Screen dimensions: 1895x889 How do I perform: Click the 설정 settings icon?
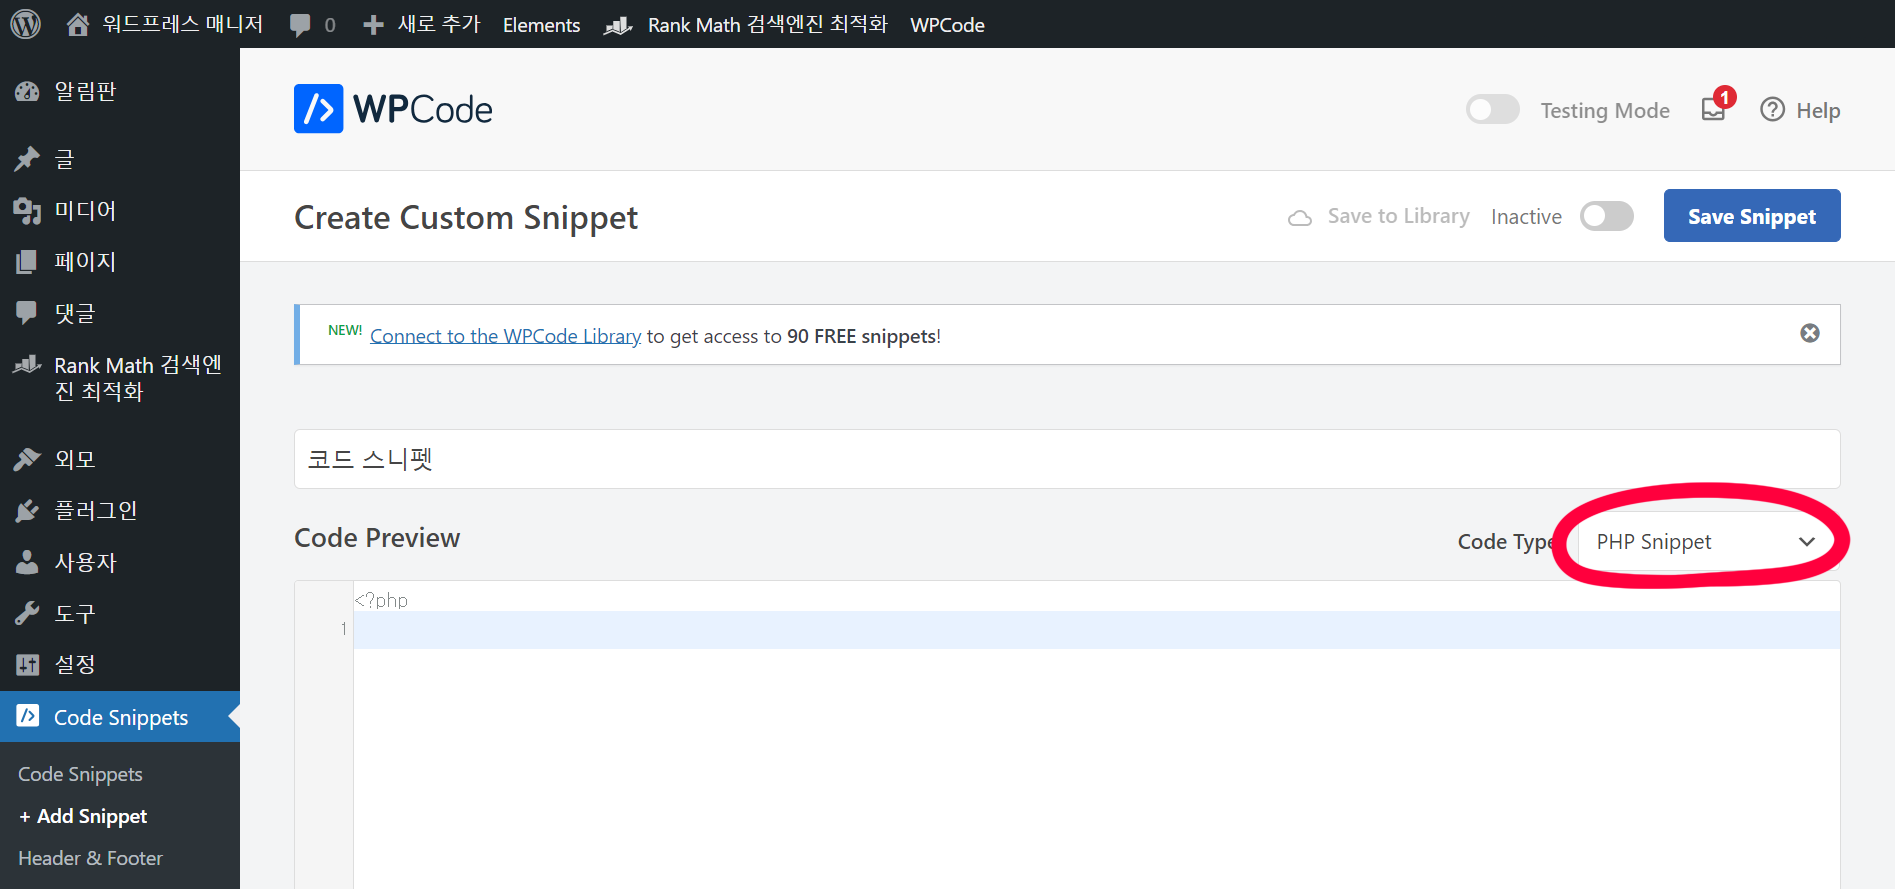click(27, 664)
